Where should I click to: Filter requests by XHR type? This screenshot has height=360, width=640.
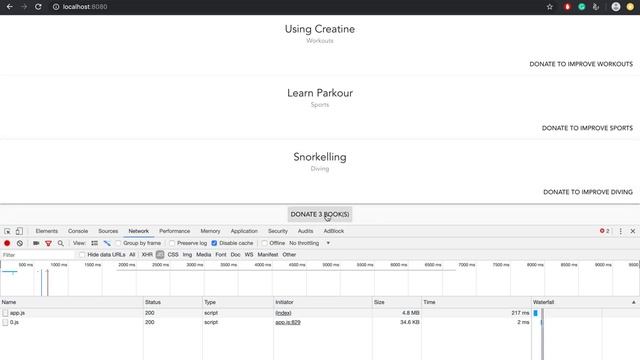(x=147, y=255)
